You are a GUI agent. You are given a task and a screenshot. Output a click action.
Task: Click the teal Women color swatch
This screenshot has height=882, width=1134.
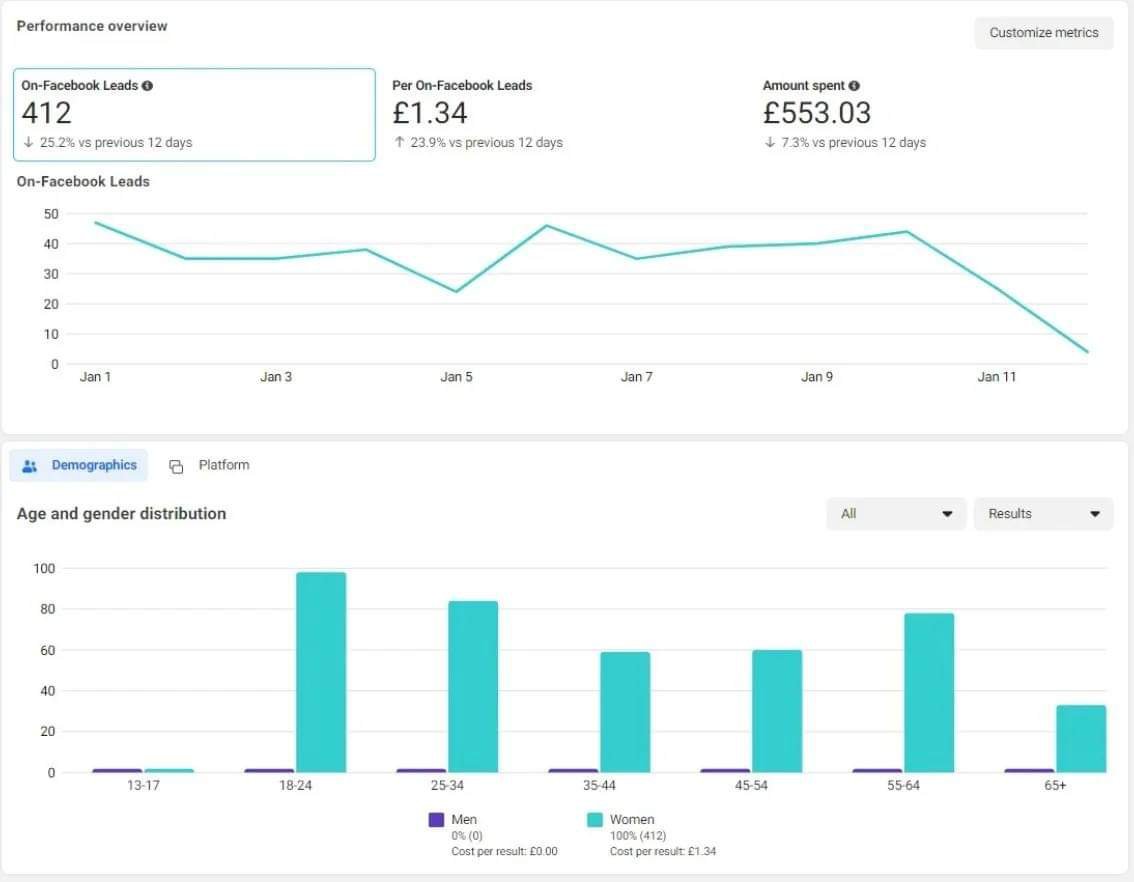(595, 820)
